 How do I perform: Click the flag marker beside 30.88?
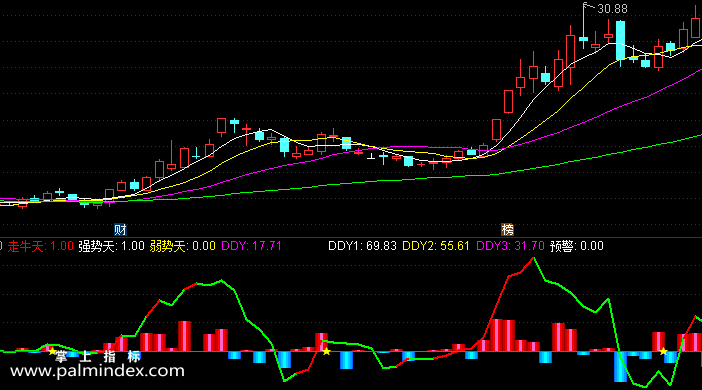pyautogui.click(x=586, y=5)
